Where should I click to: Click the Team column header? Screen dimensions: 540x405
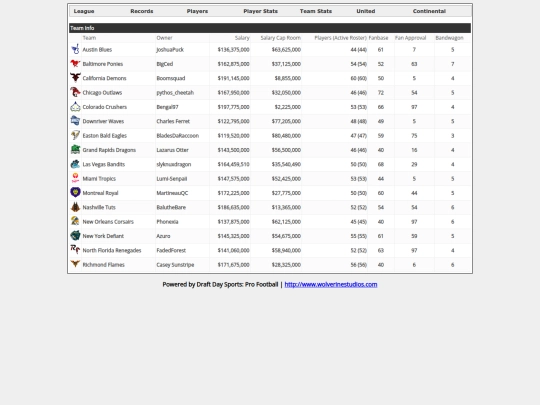(x=89, y=38)
